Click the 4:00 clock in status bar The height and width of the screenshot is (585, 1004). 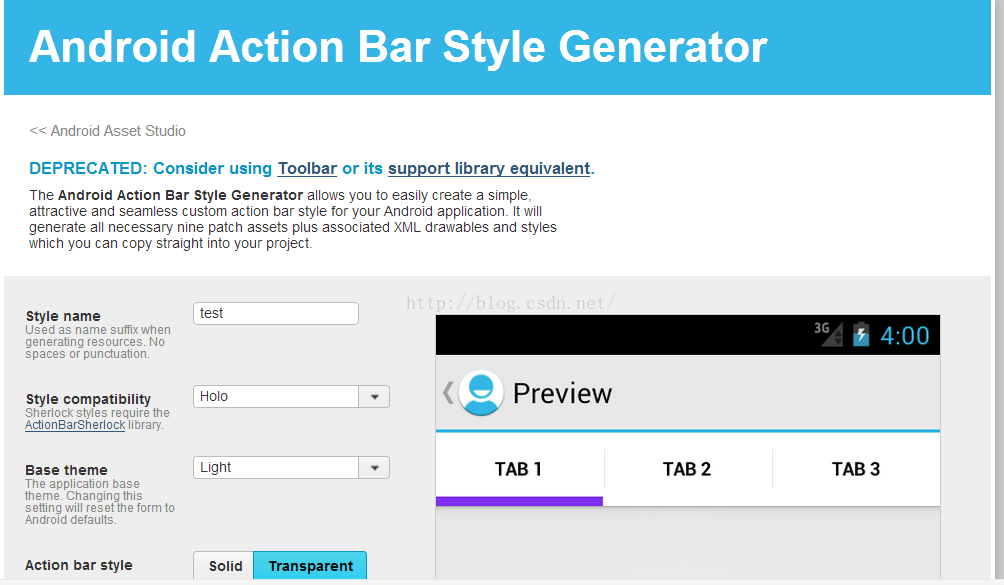click(905, 335)
